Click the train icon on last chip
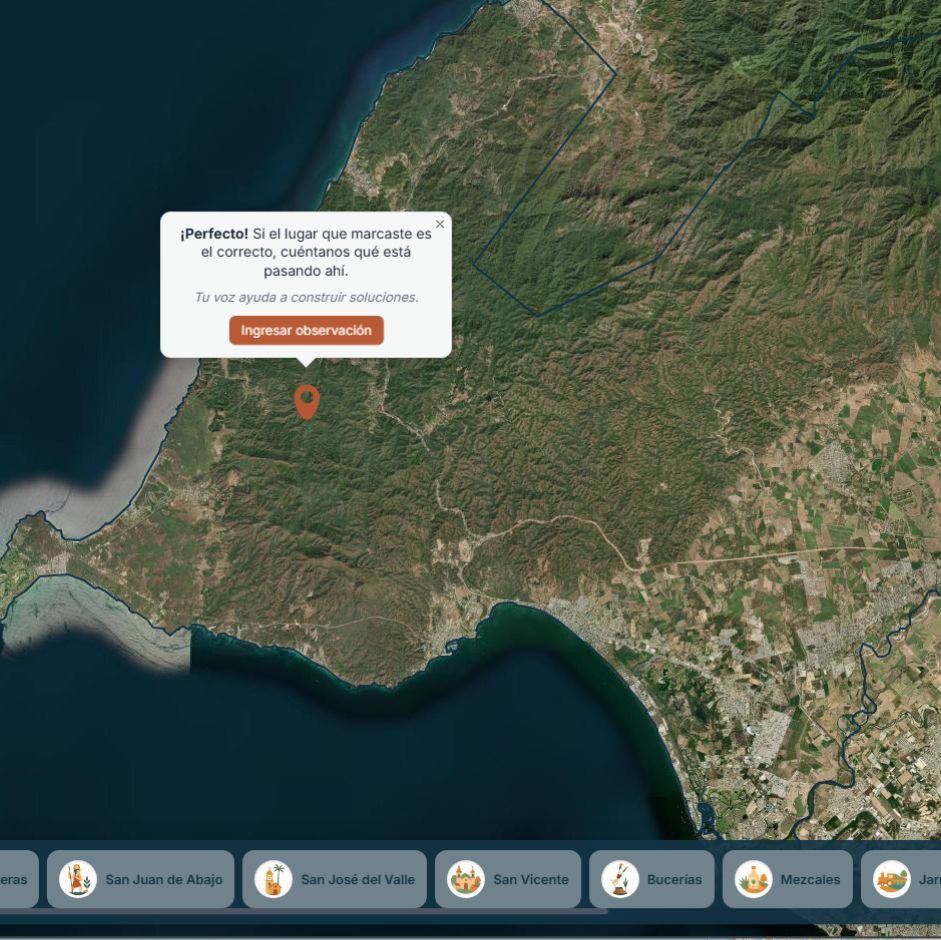Image resolution: width=941 pixels, height=940 pixels. [891, 879]
